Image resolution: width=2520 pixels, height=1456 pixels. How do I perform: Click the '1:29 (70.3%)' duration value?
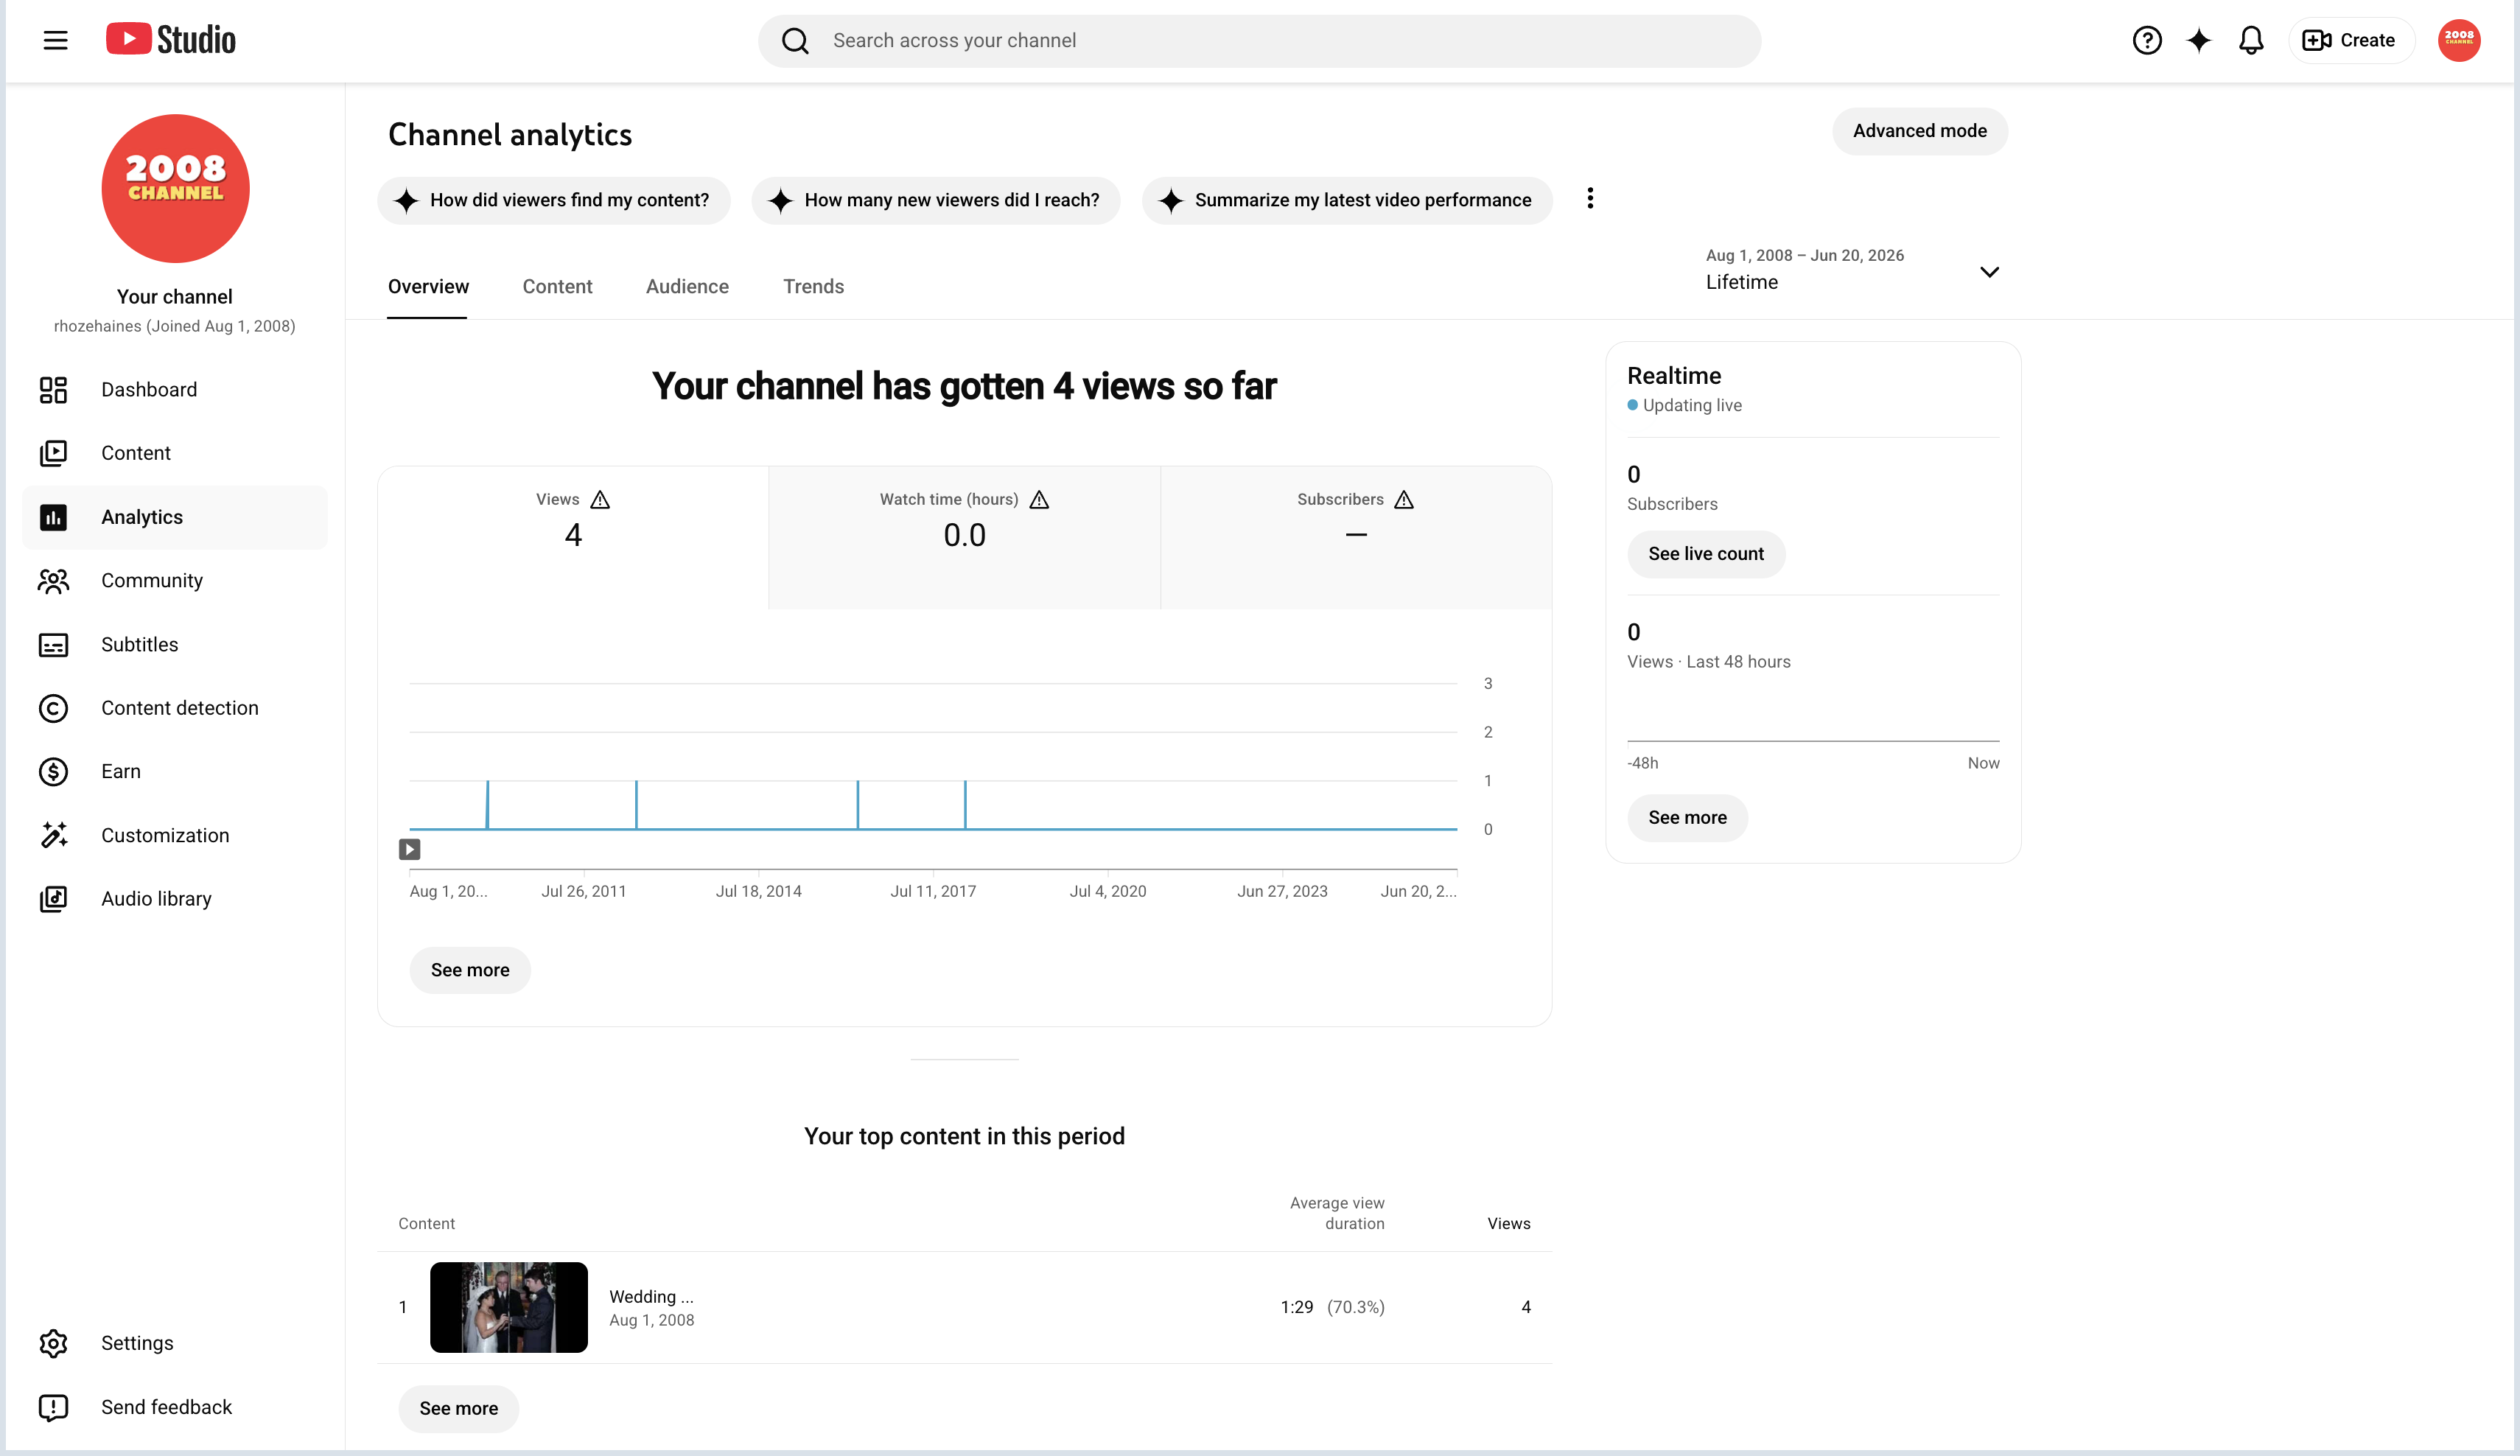1332,1307
